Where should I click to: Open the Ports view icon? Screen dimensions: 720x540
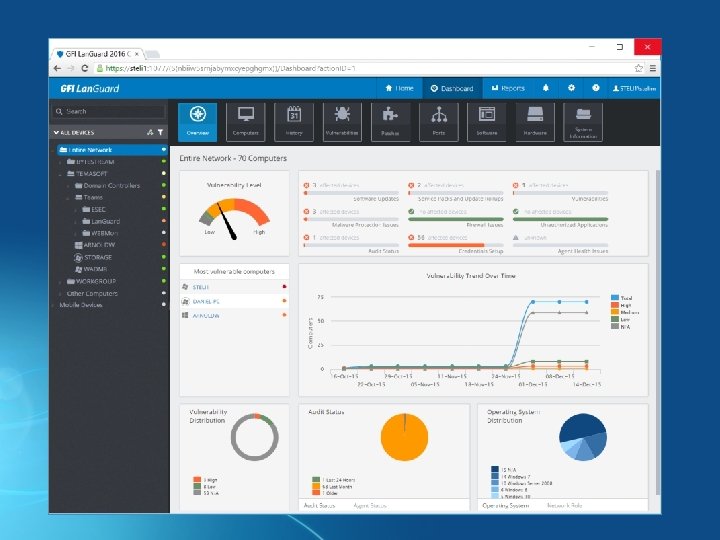[439, 121]
